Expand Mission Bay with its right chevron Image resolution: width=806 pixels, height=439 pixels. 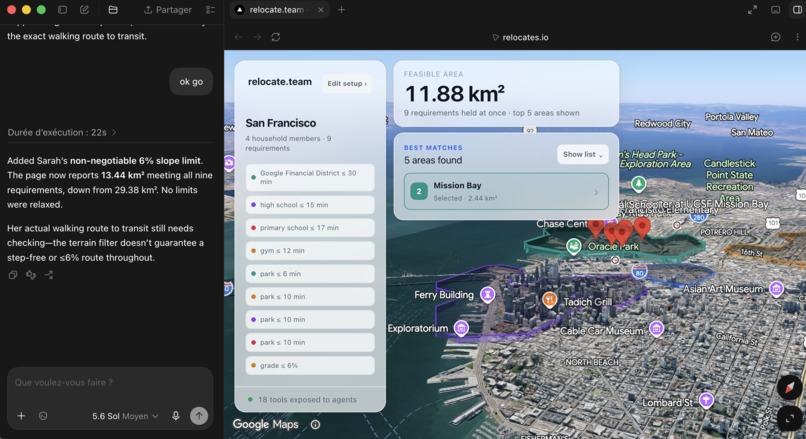[x=596, y=192]
